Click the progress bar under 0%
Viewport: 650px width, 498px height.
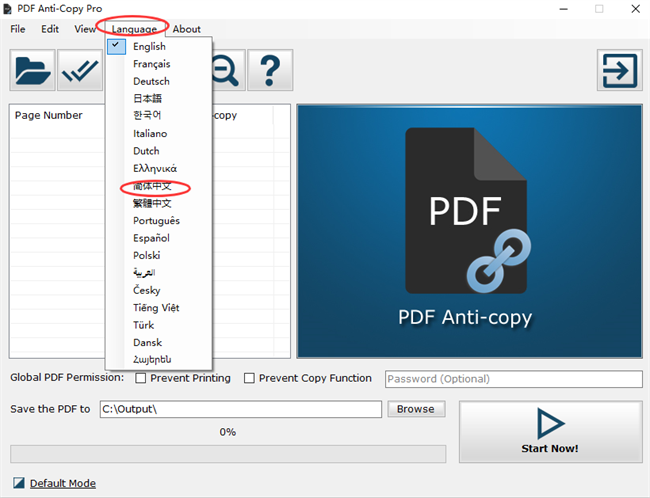(228, 454)
